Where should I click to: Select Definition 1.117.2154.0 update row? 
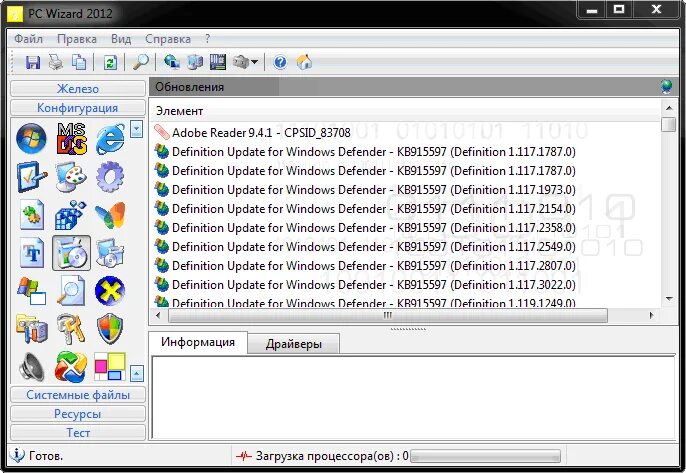click(365, 209)
